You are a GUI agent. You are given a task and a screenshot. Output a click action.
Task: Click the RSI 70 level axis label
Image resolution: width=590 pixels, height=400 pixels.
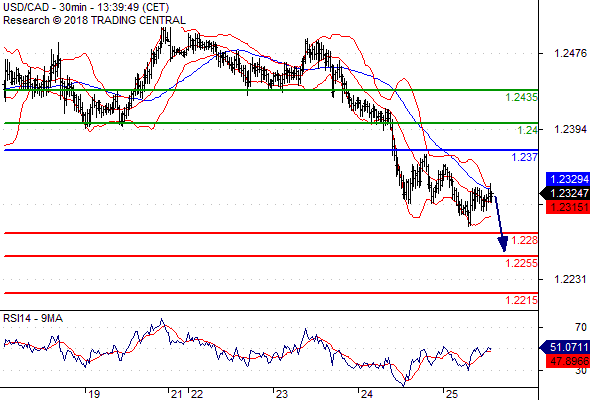(581, 327)
